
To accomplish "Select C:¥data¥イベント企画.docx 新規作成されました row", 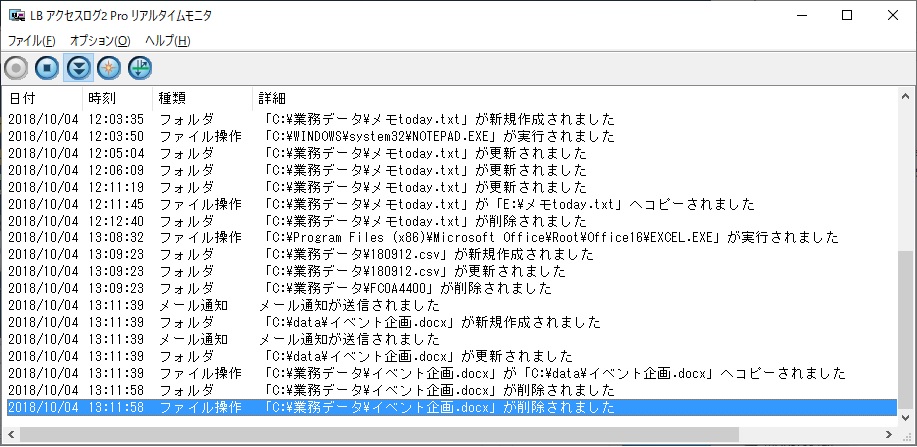I will (451, 322).
